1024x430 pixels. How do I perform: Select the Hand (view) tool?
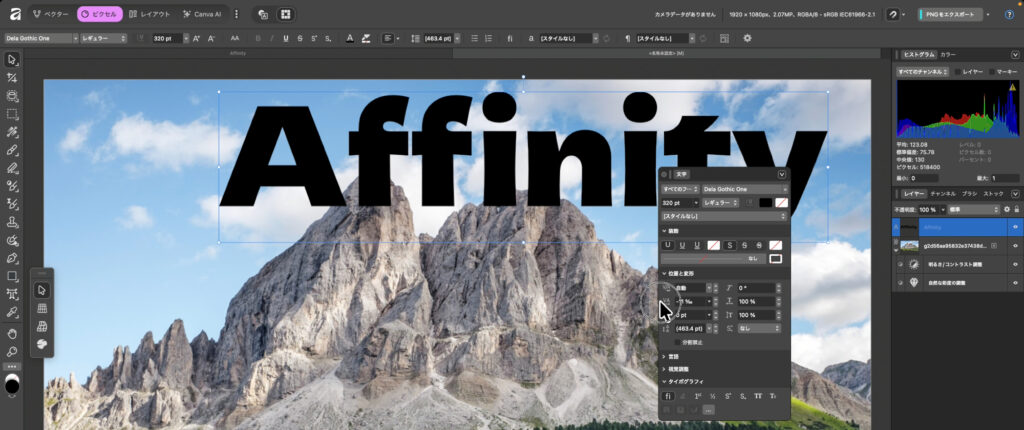pyautogui.click(x=12, y=333)
